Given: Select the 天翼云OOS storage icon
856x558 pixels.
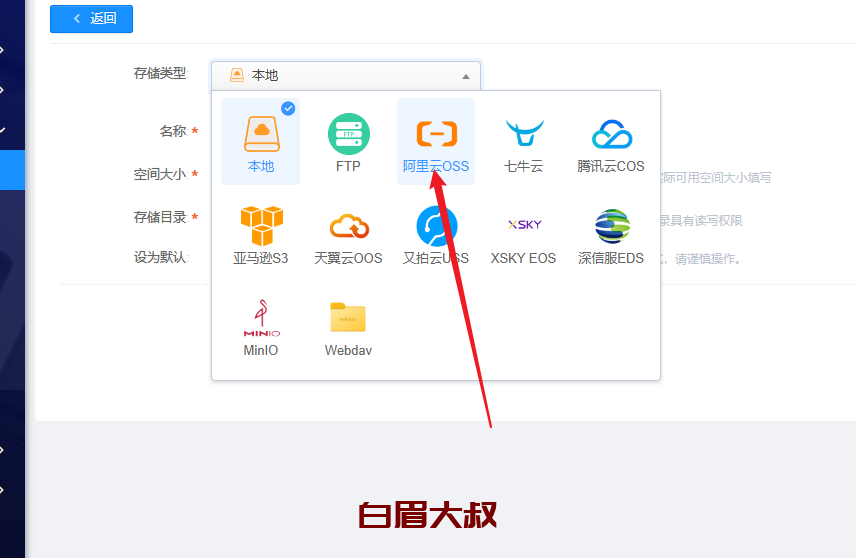Looking at the screenshot, I should (x=349, y=226).
